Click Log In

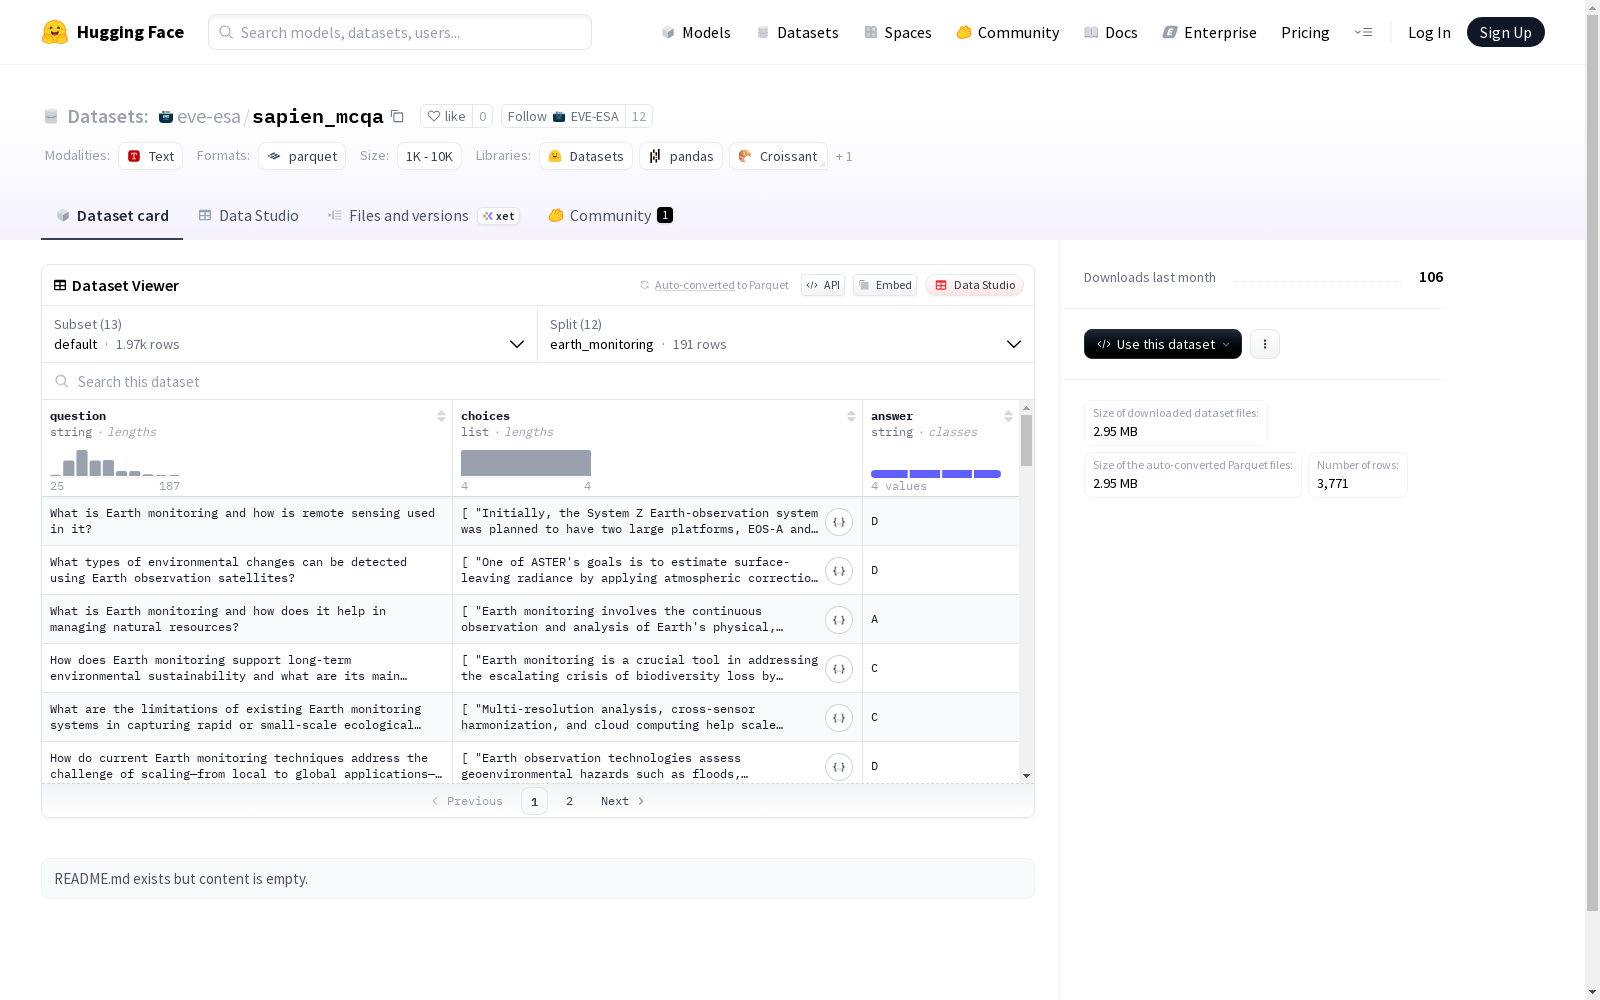(x=1429, y=32)
